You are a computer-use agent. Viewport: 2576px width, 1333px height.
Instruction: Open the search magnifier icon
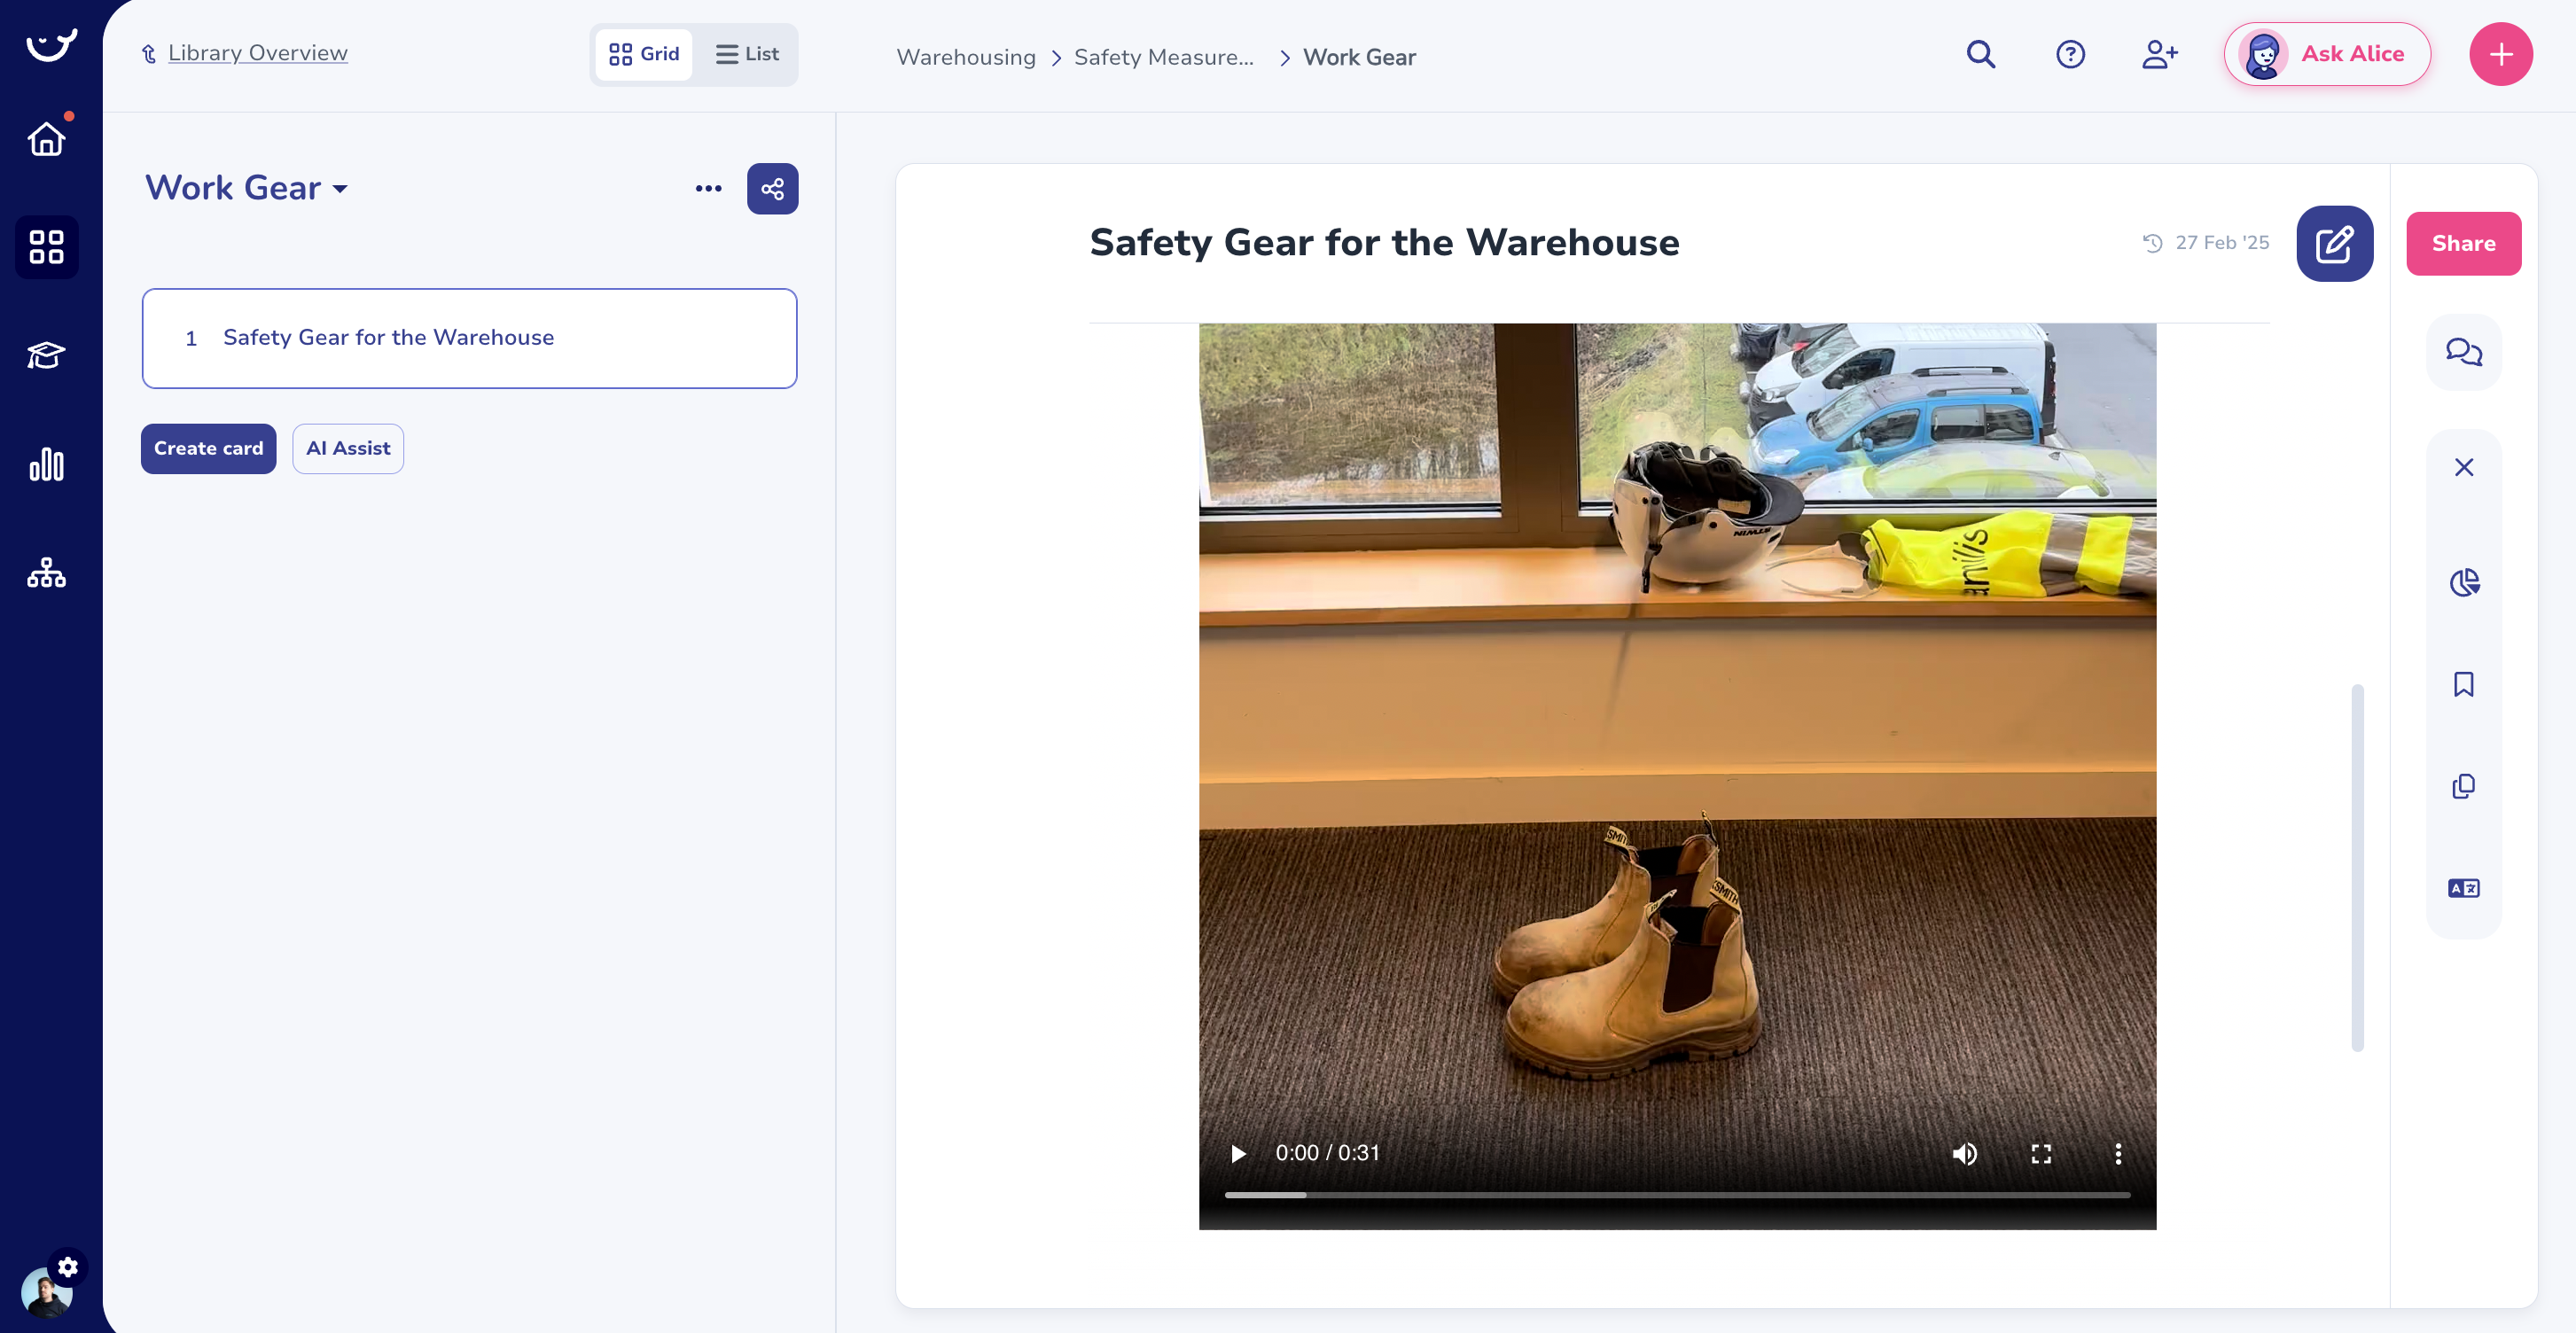[x=1980, y=54]
